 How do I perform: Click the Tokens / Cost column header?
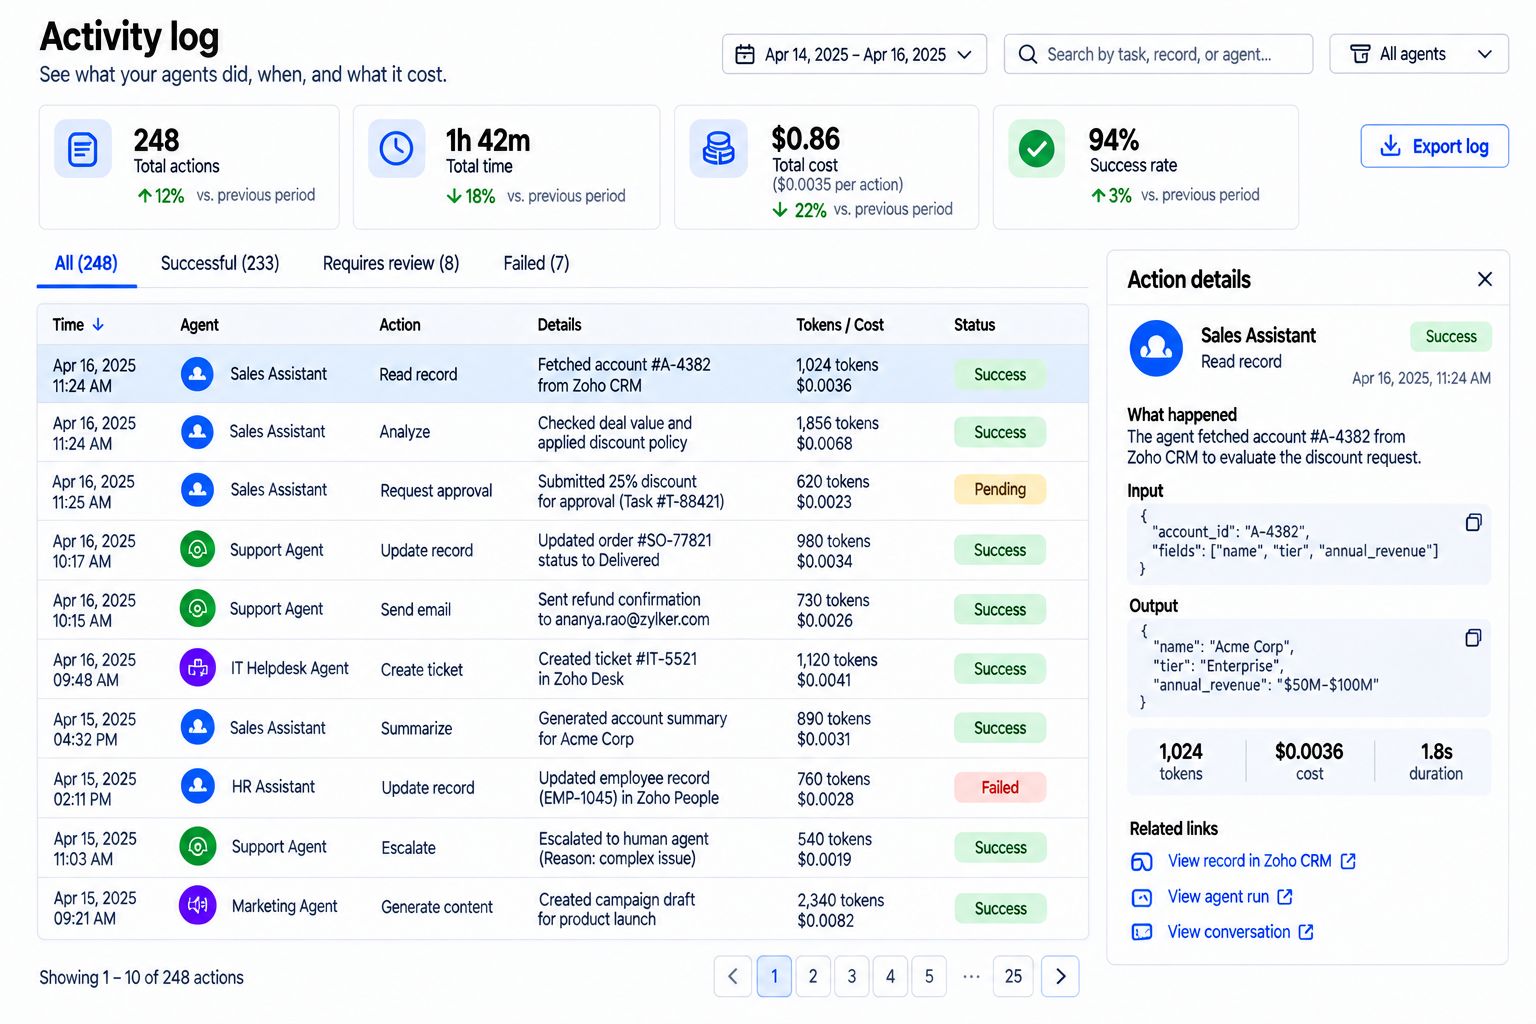click(840, 325)
